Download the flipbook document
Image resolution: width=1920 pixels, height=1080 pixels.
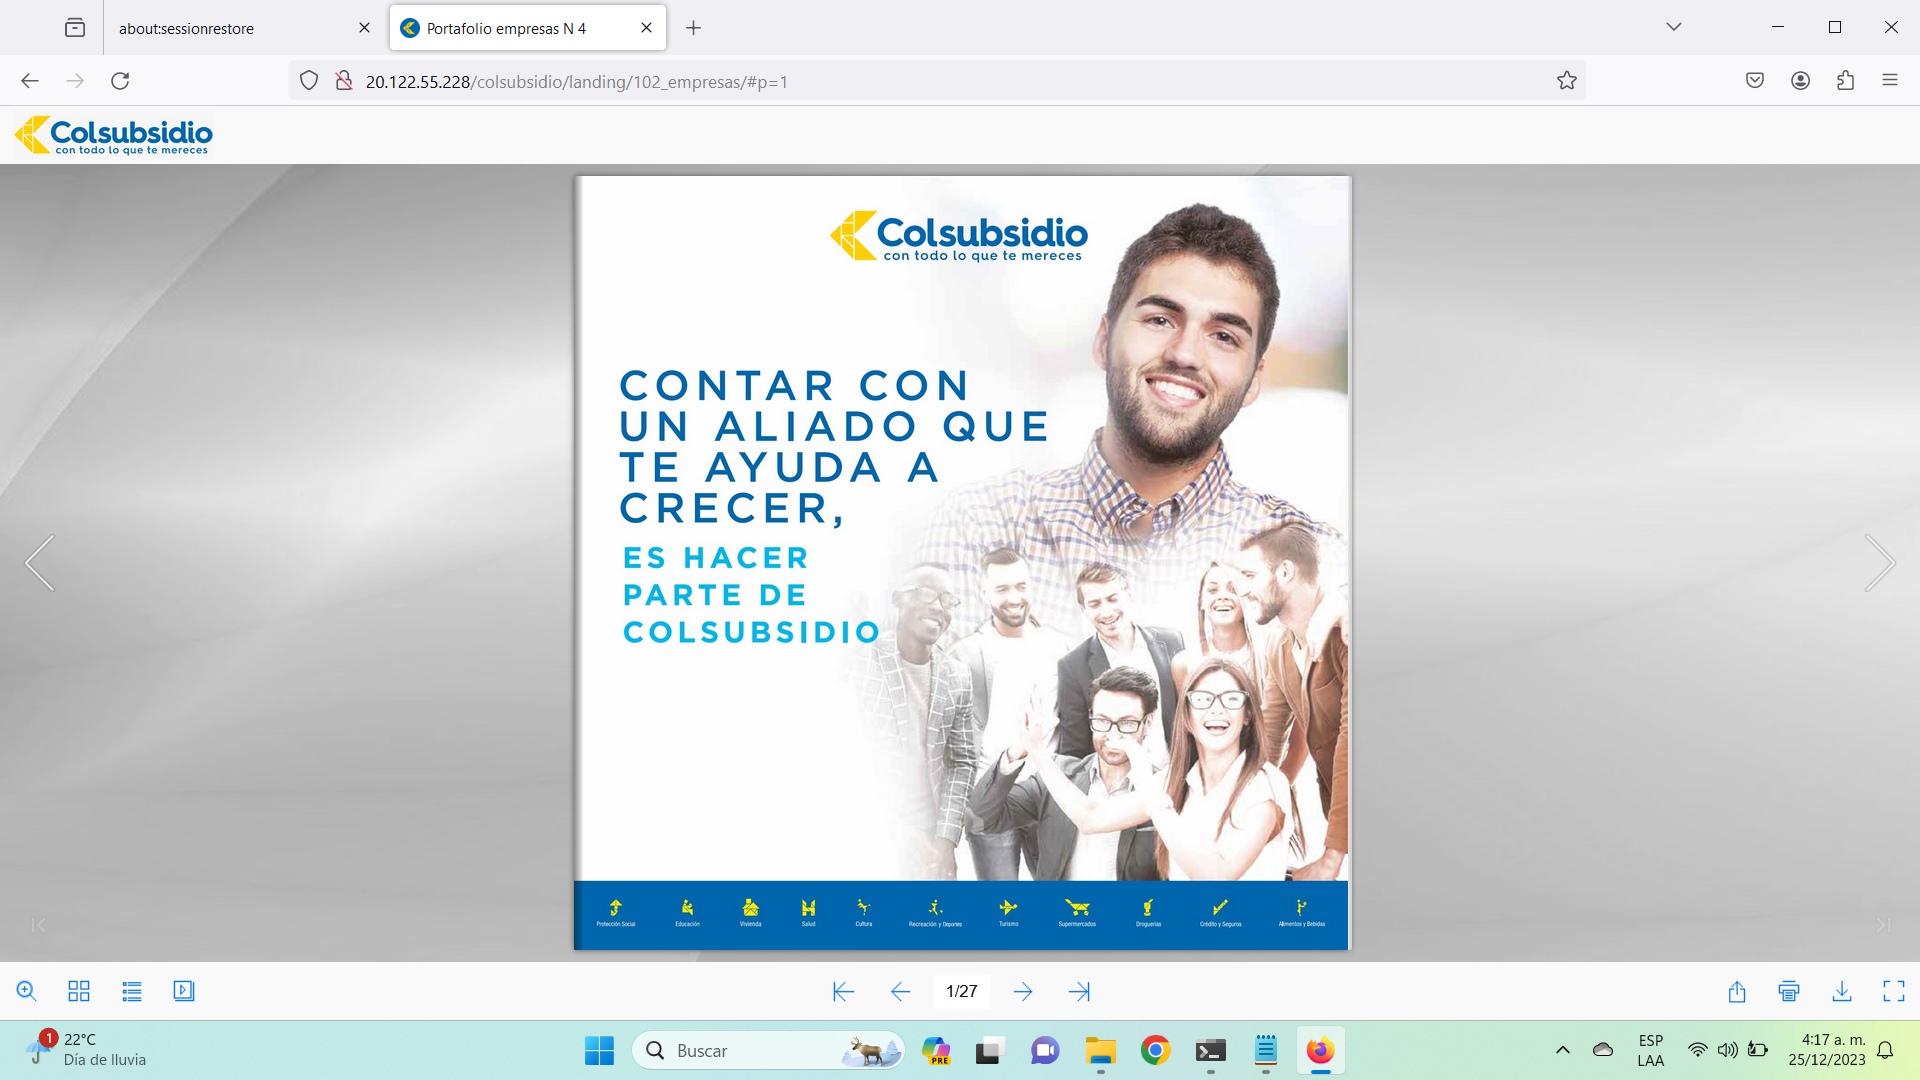tap(1842, 991)
